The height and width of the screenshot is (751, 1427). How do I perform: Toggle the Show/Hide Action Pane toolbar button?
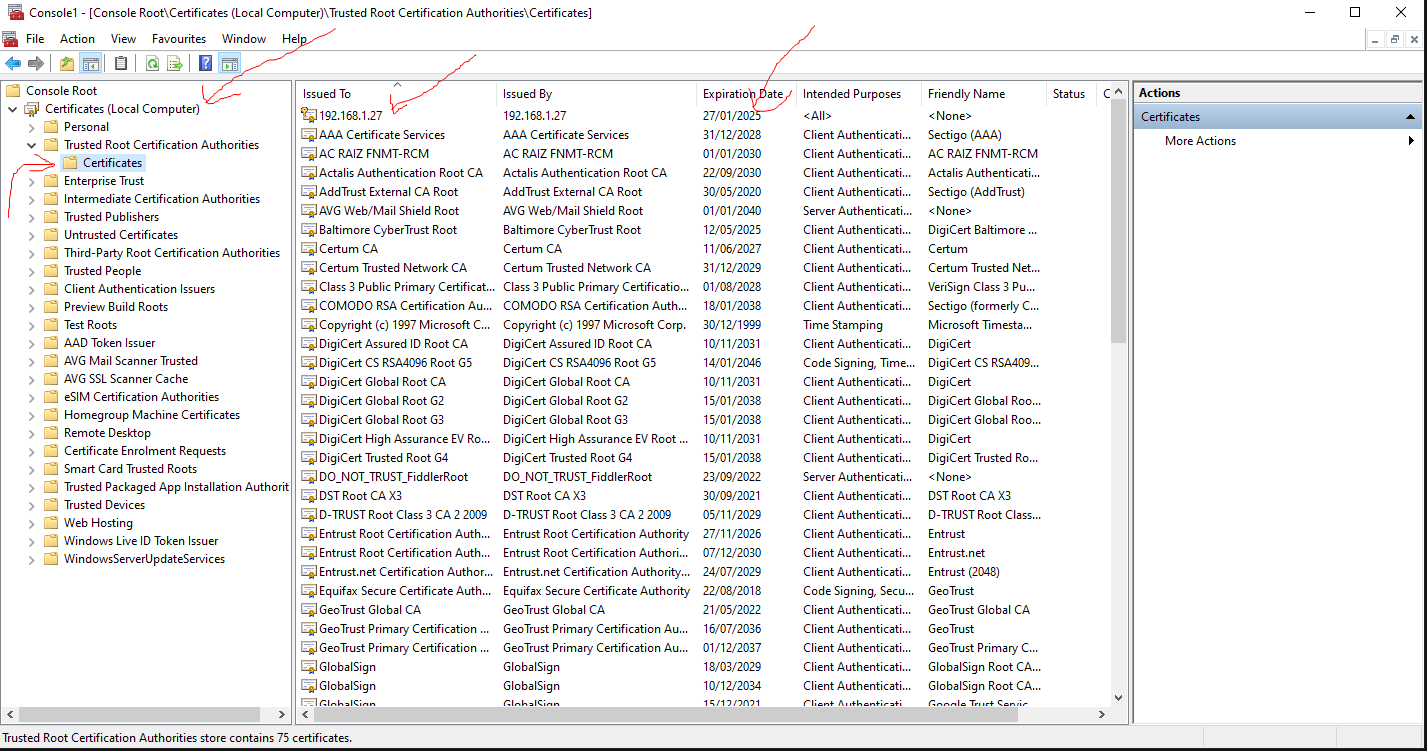tap(230, 64)
